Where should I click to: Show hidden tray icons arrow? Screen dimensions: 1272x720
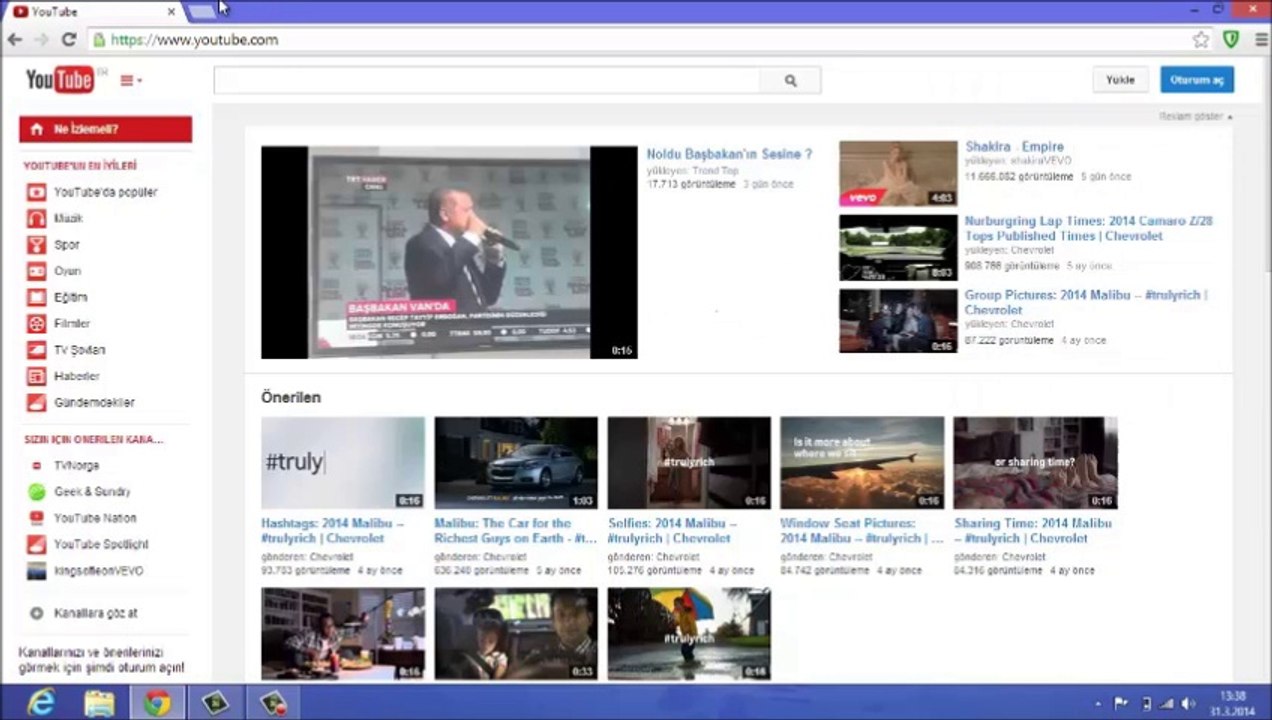[1099, 704]
